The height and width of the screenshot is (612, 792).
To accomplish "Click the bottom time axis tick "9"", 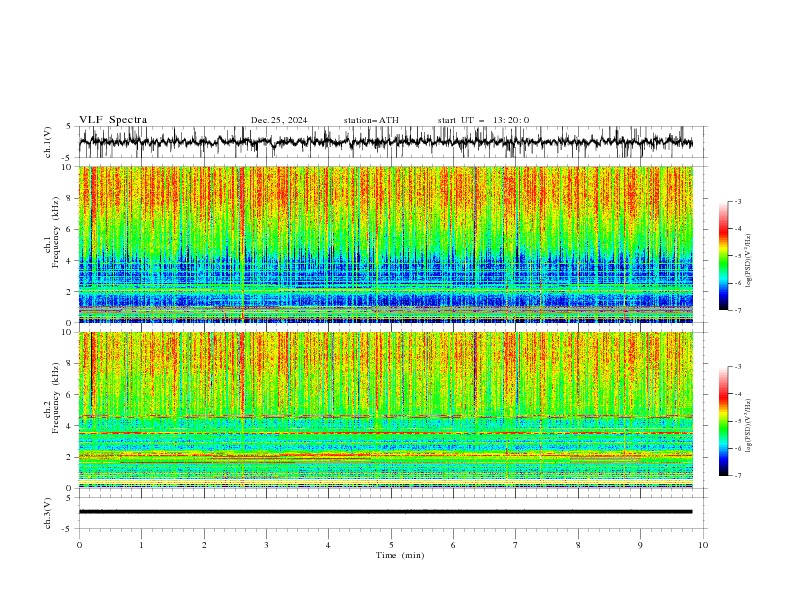I will point(640,545).
